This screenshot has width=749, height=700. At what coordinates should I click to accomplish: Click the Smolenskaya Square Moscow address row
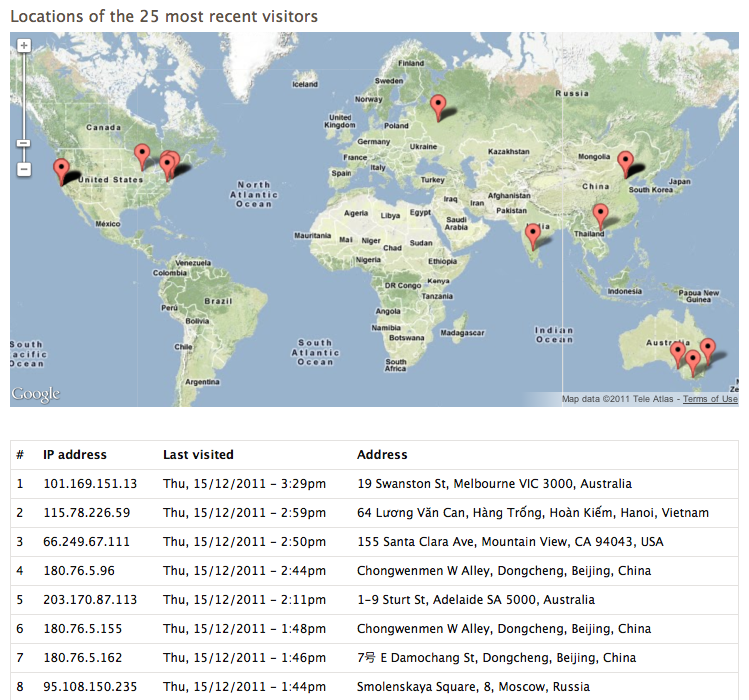tap(374, 687)
